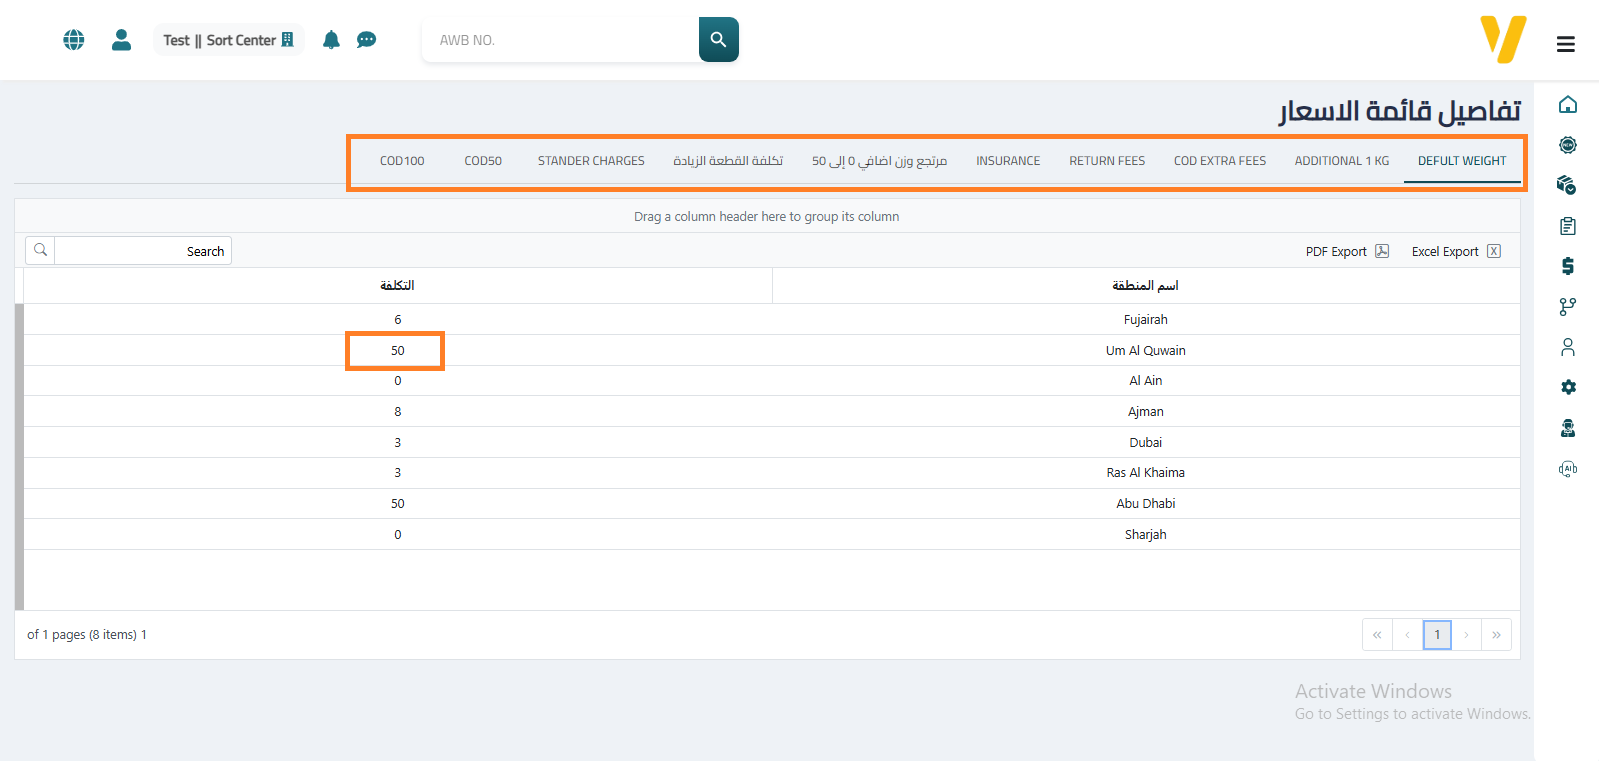Click PDF Export
1599x761 pixels.
click(x=1347, y=251)
